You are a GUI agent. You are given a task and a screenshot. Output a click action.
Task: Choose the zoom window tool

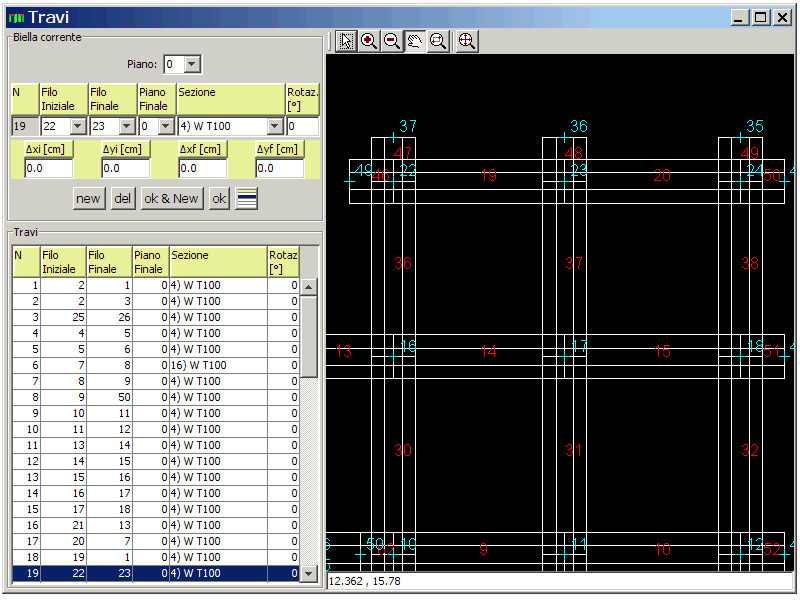pyautogui.click(x=438, y=41)
